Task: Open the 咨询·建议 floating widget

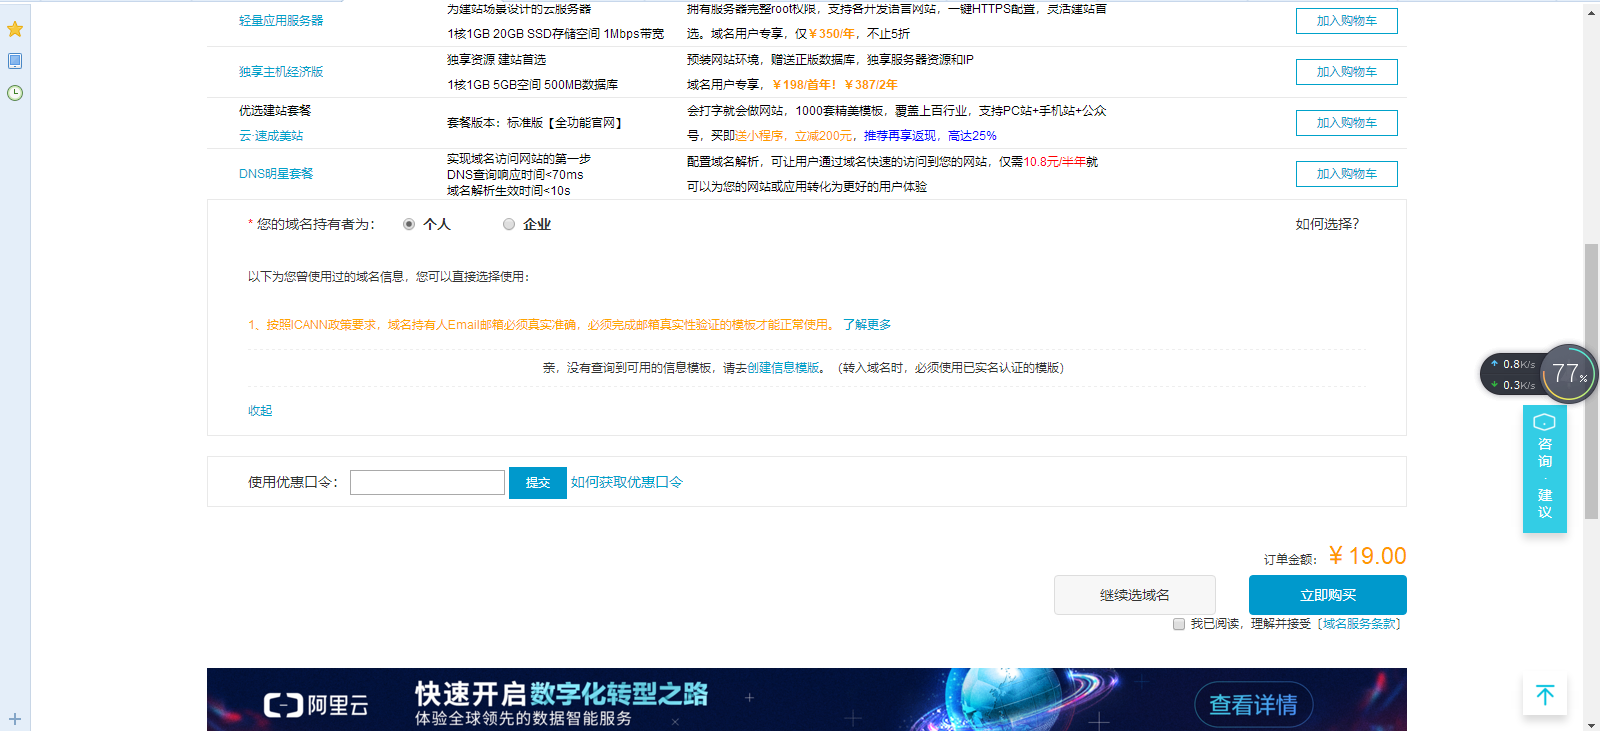Action: tap(1545, 469)
